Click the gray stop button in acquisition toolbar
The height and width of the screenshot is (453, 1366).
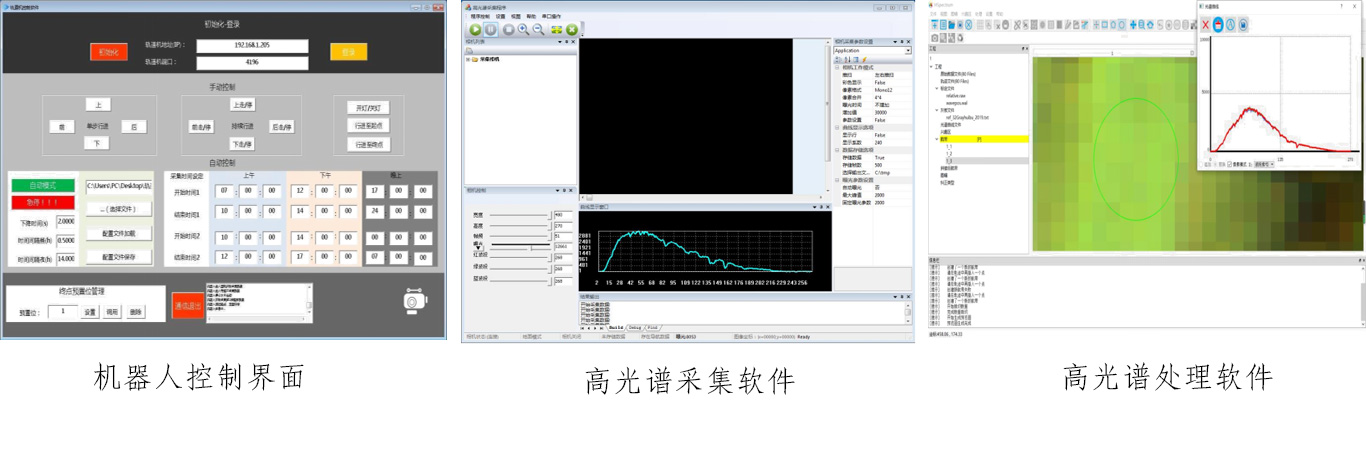click(x=508, y=30)
